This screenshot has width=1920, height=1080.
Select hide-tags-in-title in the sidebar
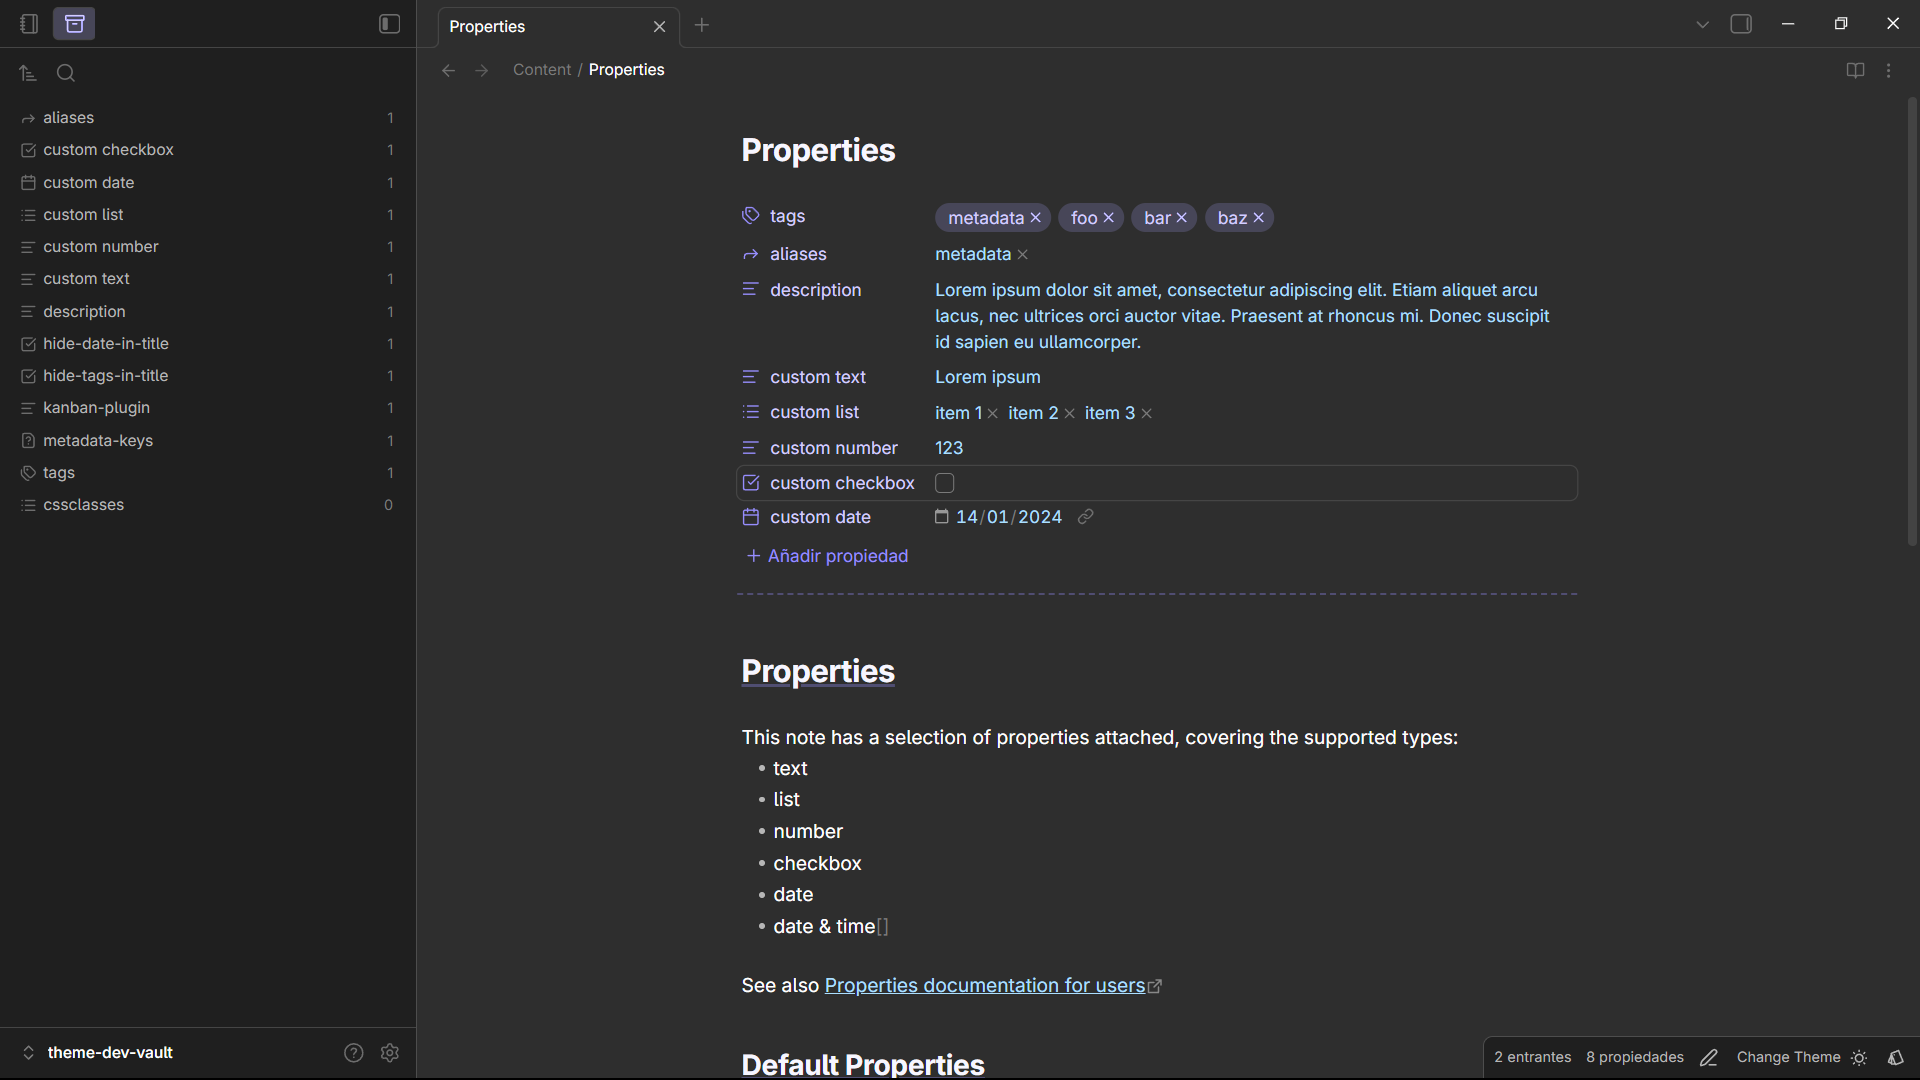(x=207, y=376)
